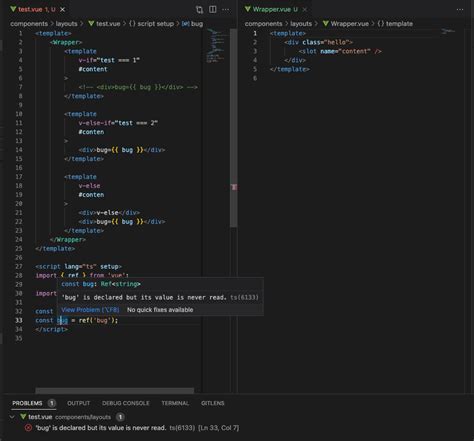Viewport: 474px width, 441px height.
Task: Open the right editor's more actions ellipsis
Action: (460, 10)
